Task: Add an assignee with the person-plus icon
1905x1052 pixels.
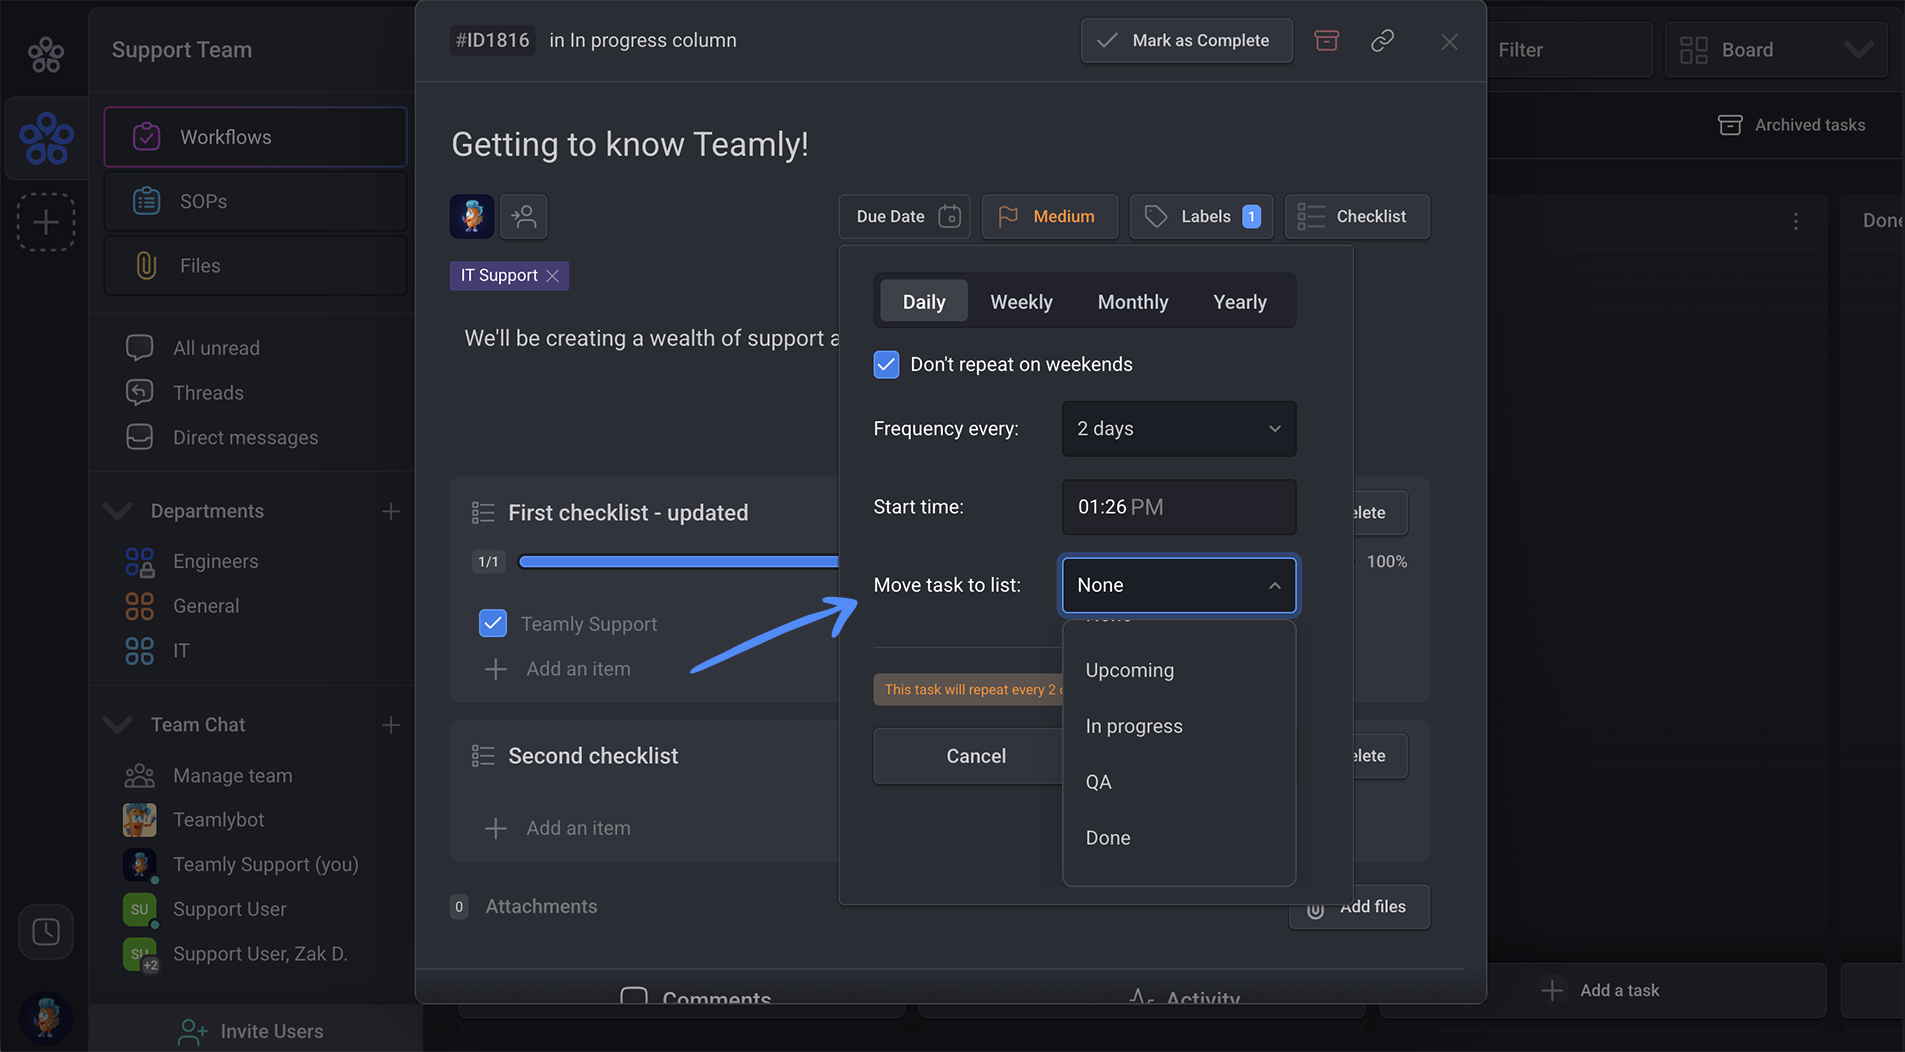Action: pyautogui.click(x=524, y=216)
